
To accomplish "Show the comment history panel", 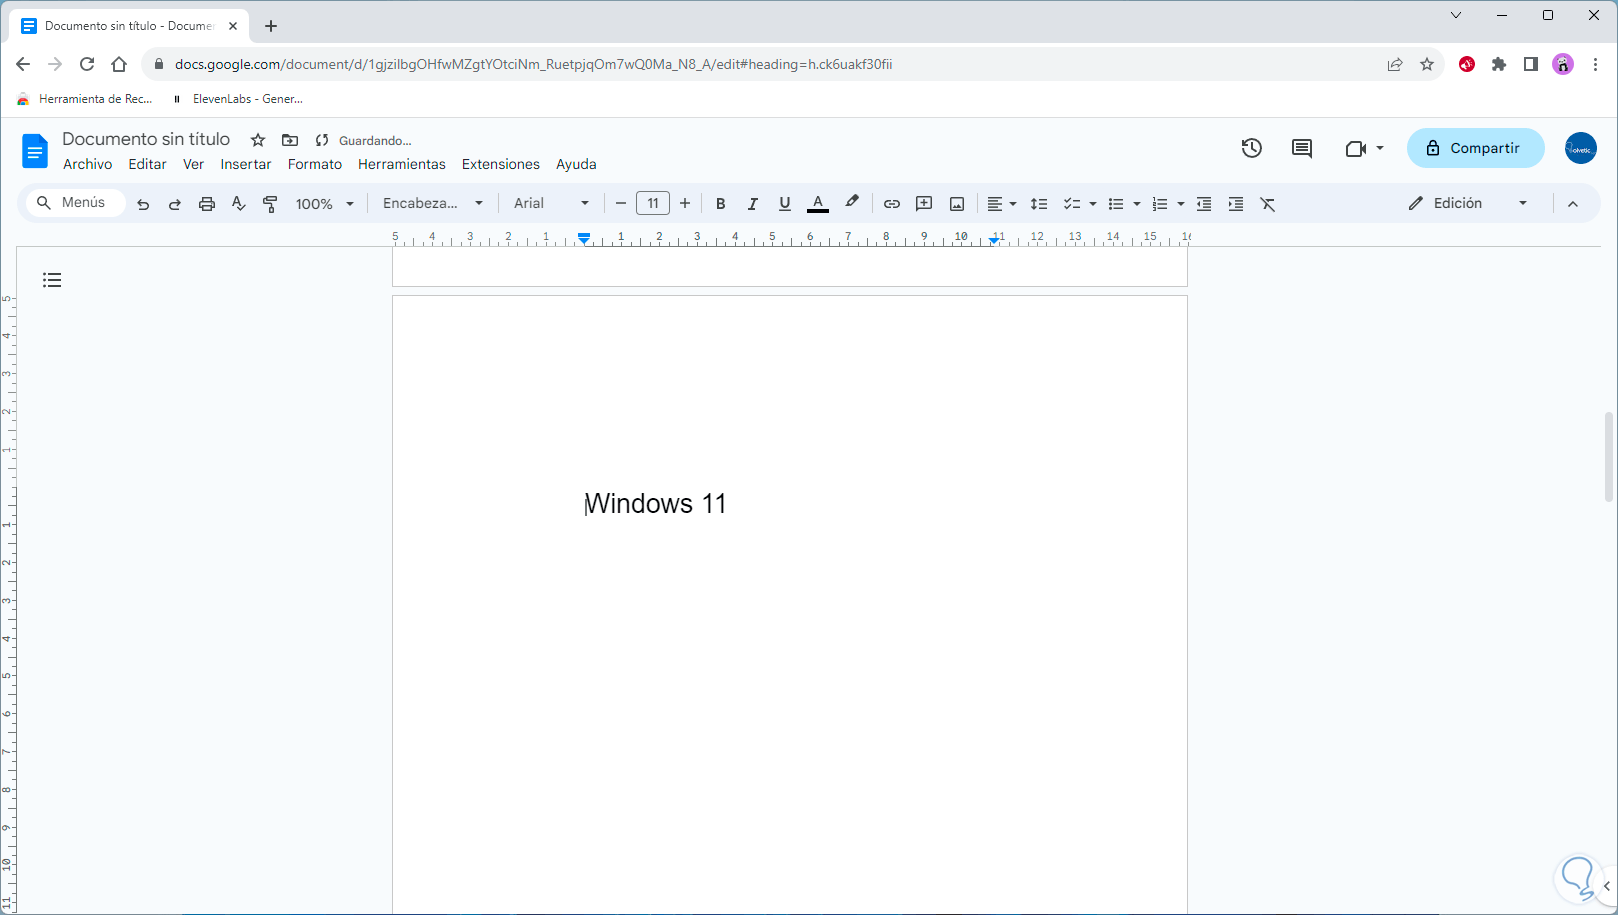I will 1302,148.
